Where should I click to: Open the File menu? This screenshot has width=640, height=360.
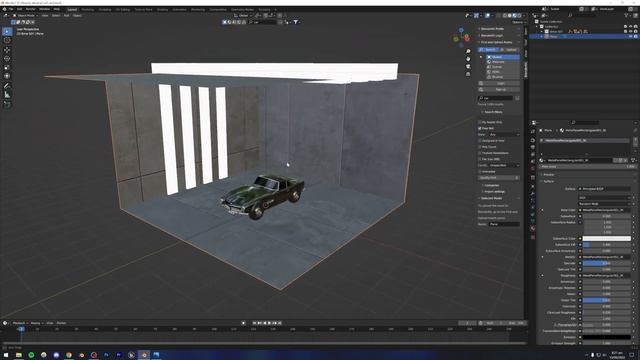[11, 9]
